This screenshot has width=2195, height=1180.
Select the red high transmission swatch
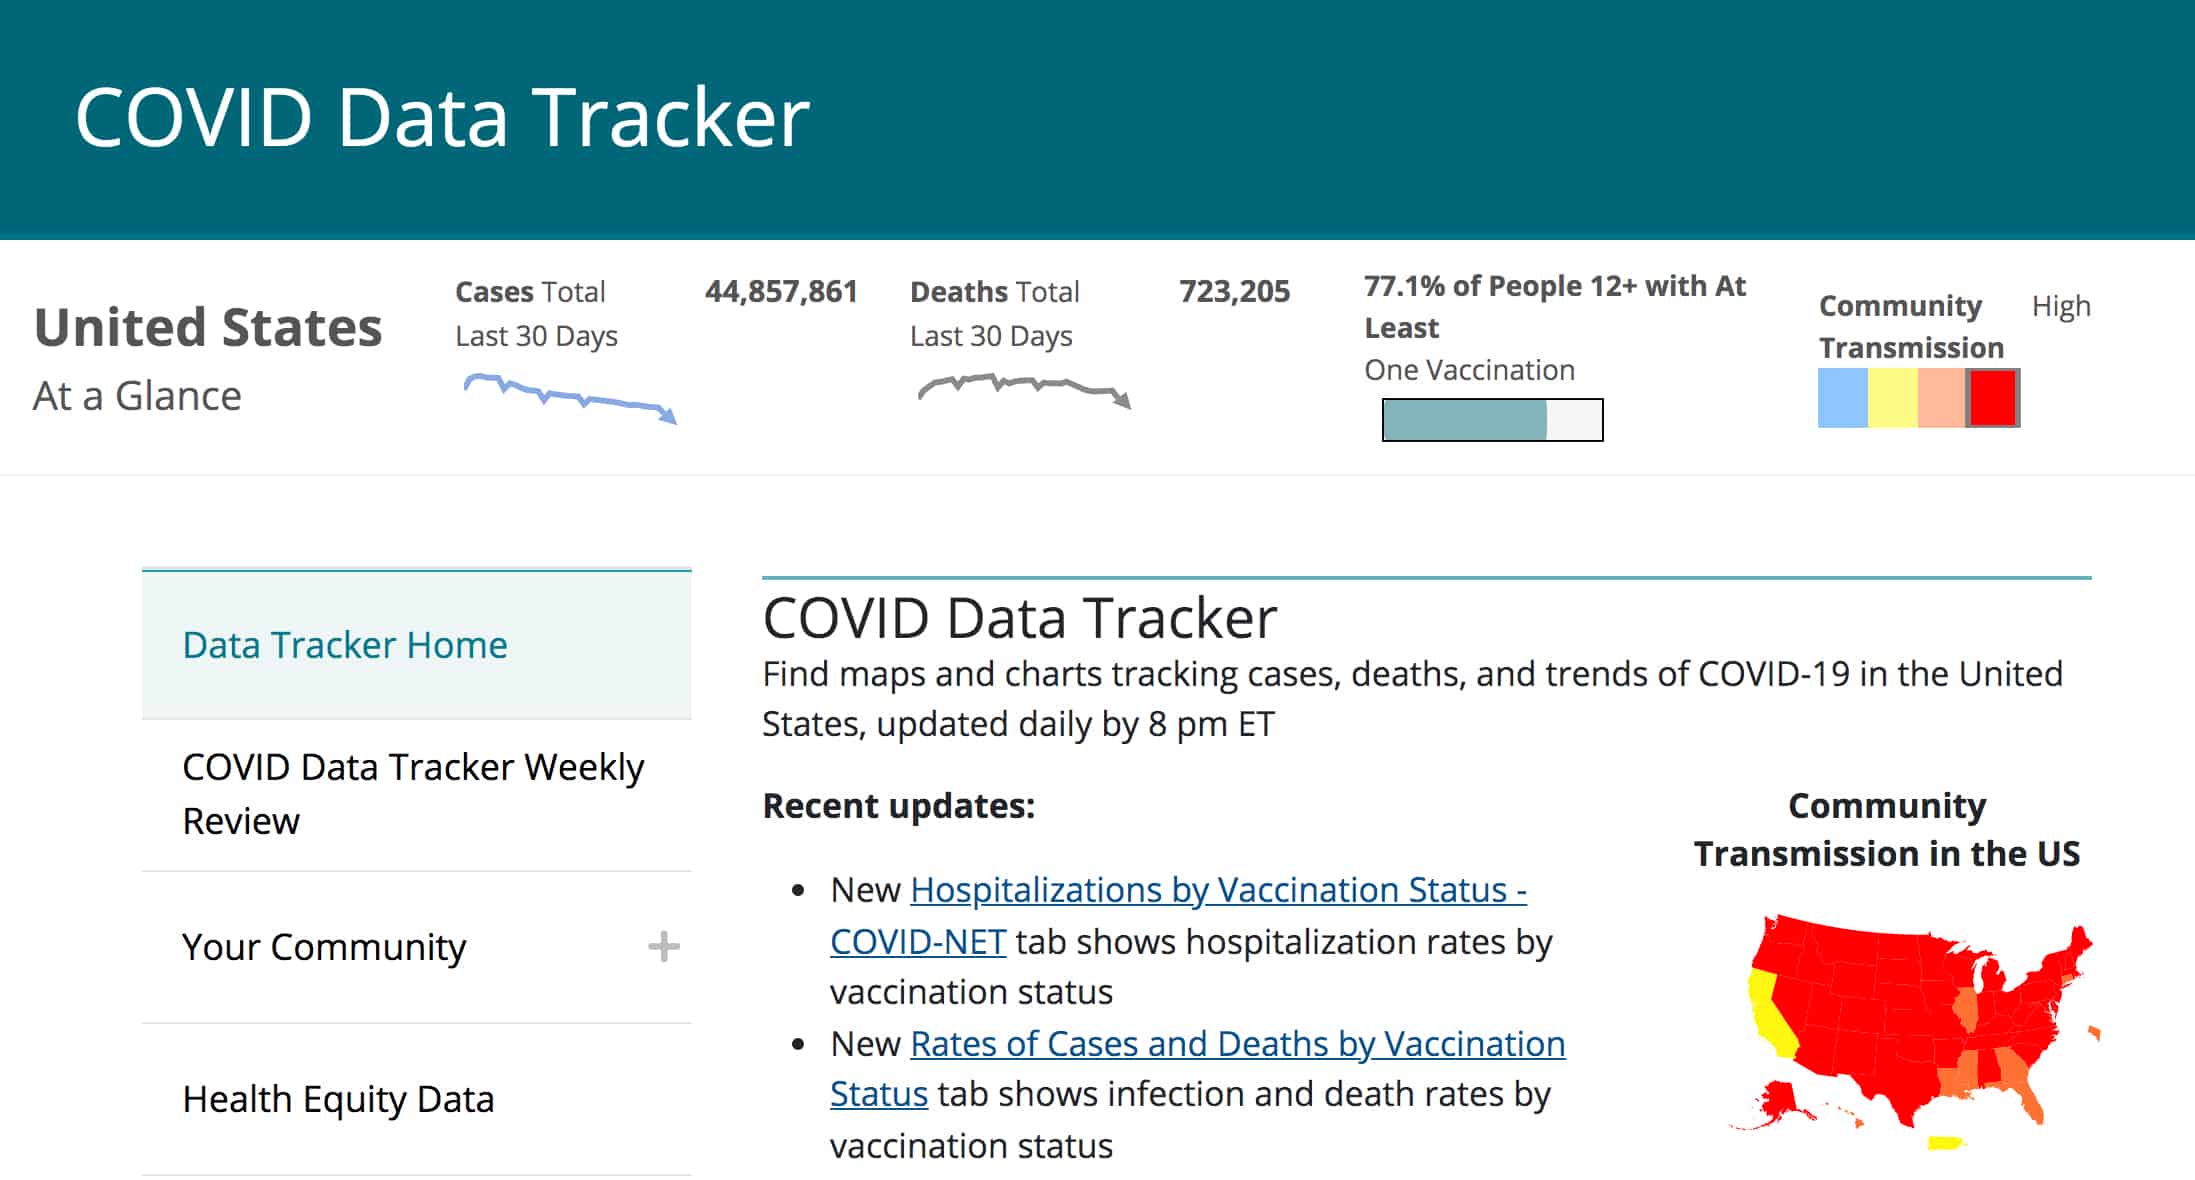coord(1993,398)
